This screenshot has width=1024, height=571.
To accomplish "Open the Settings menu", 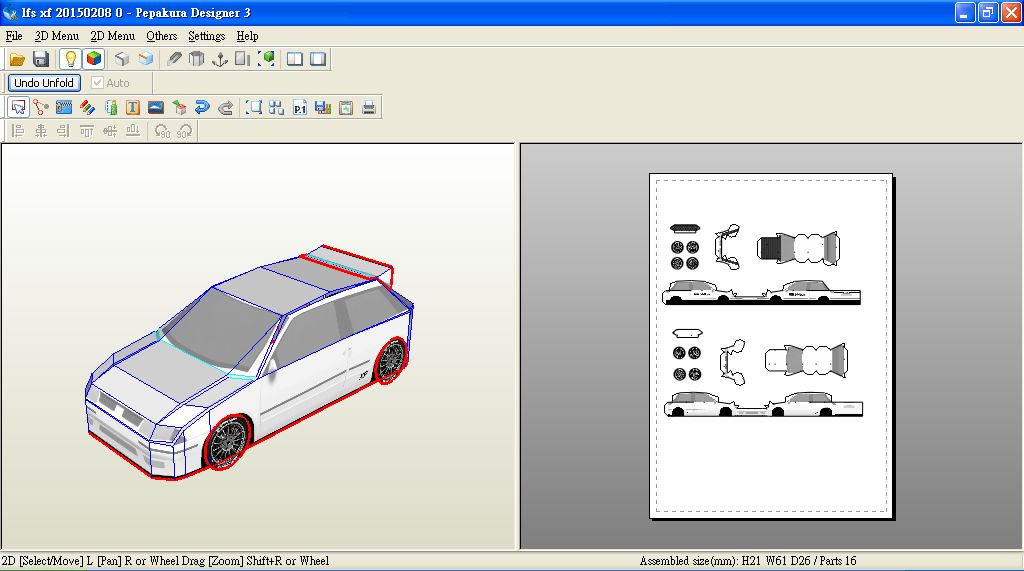I will pyautogui.click(x=206, y=36).
